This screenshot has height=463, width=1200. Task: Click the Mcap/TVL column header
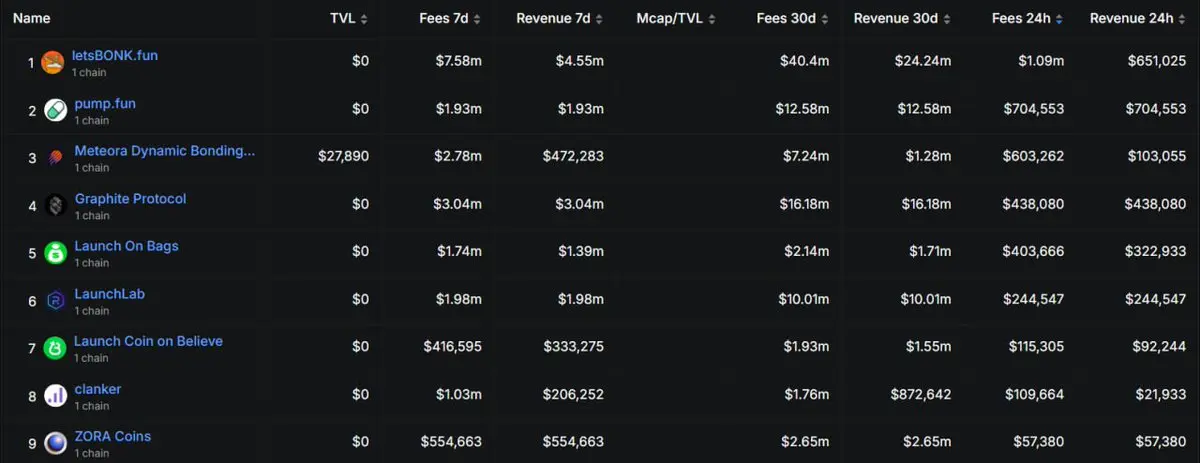point(670,19)
